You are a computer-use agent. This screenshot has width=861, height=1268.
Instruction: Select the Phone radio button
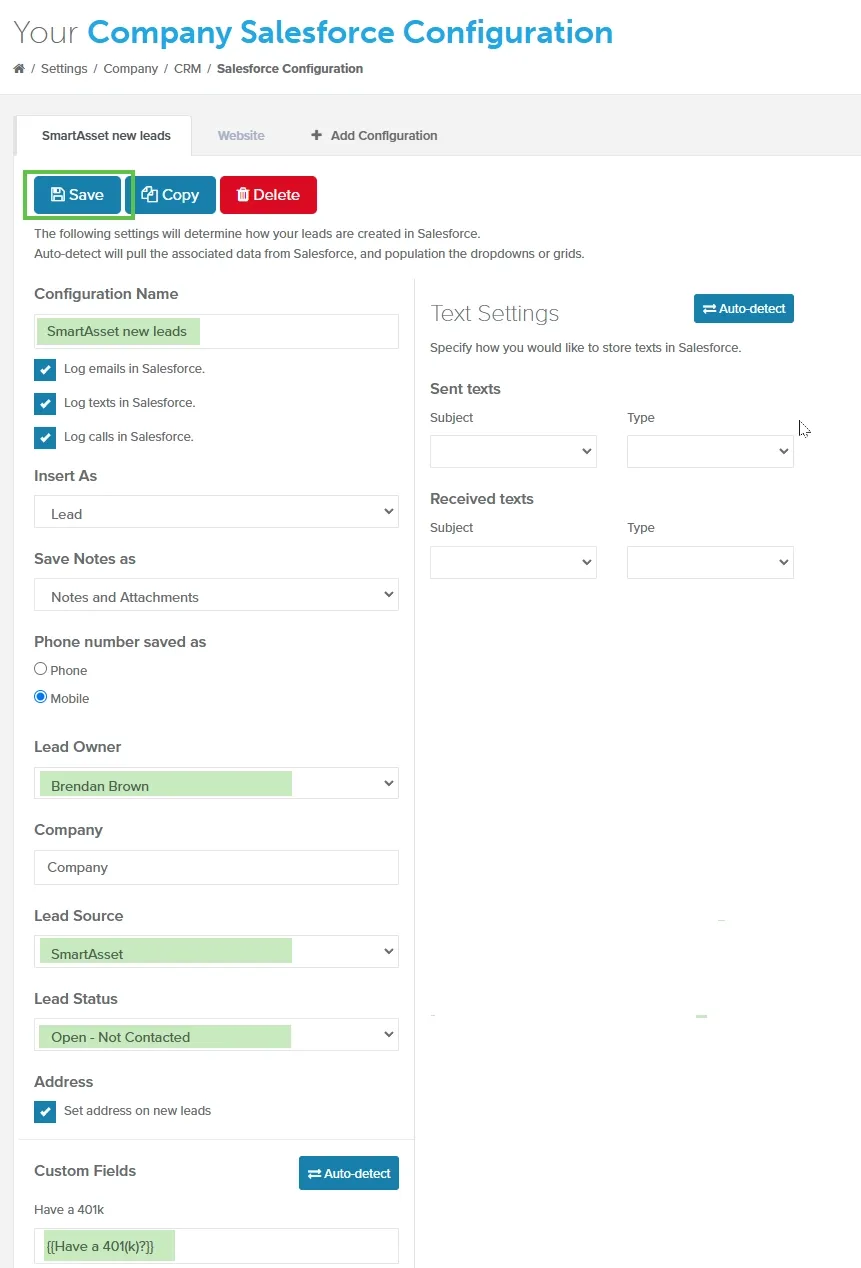click(x=41, y=669)
